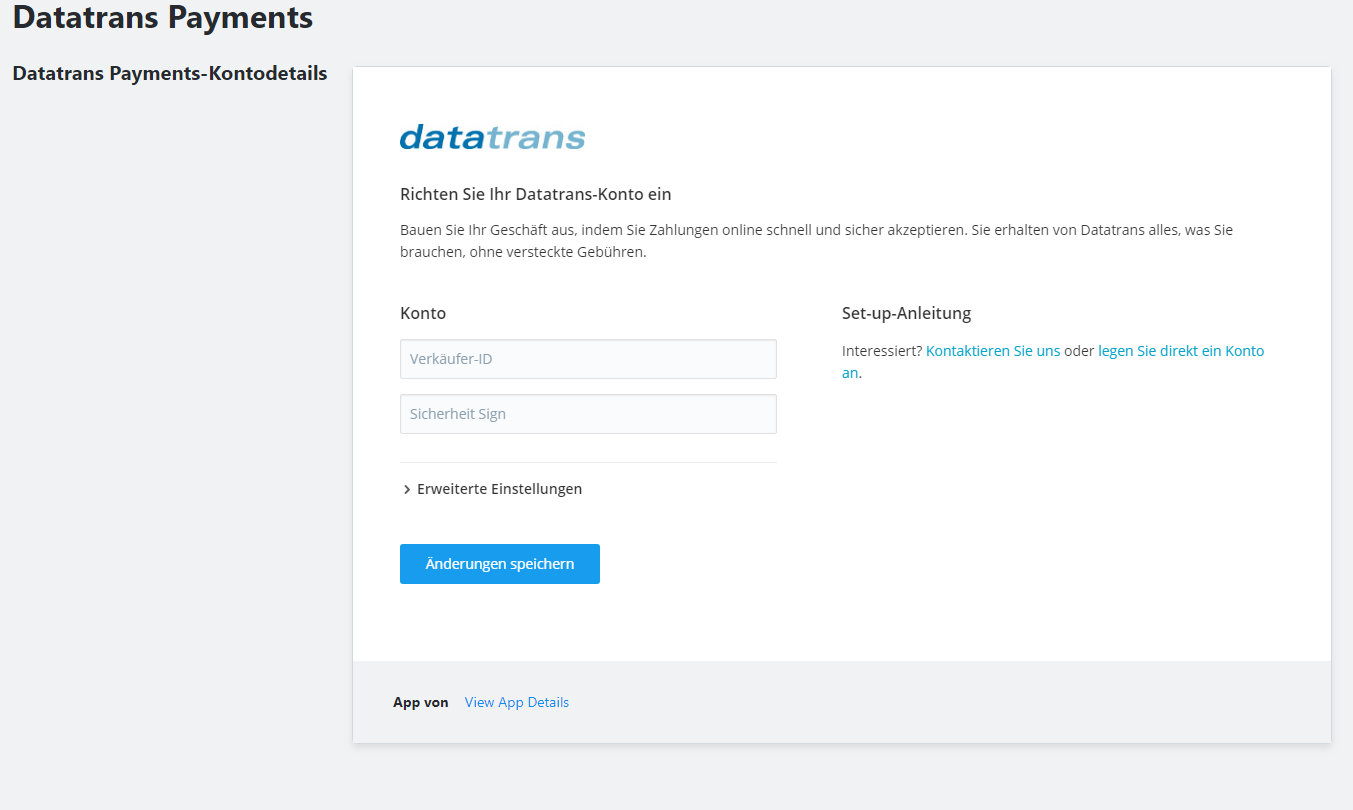Click the Datatrans Payments page title
This screenshot has width=1353, height=810.
[x=163, y=17]
